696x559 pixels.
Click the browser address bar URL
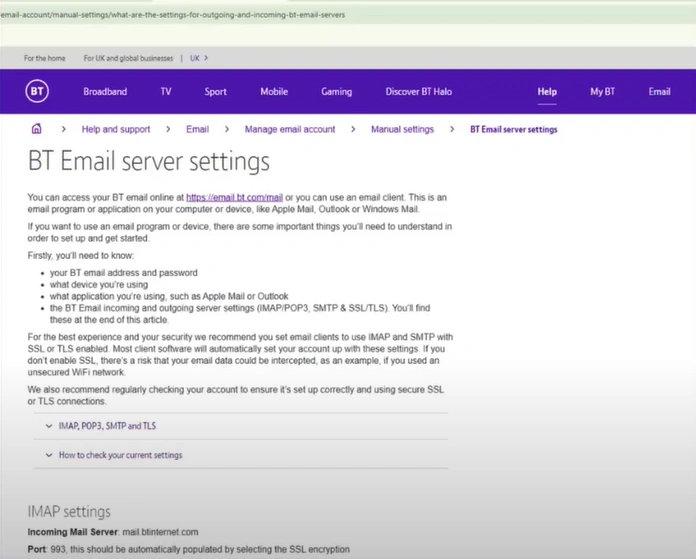[173, 15]
